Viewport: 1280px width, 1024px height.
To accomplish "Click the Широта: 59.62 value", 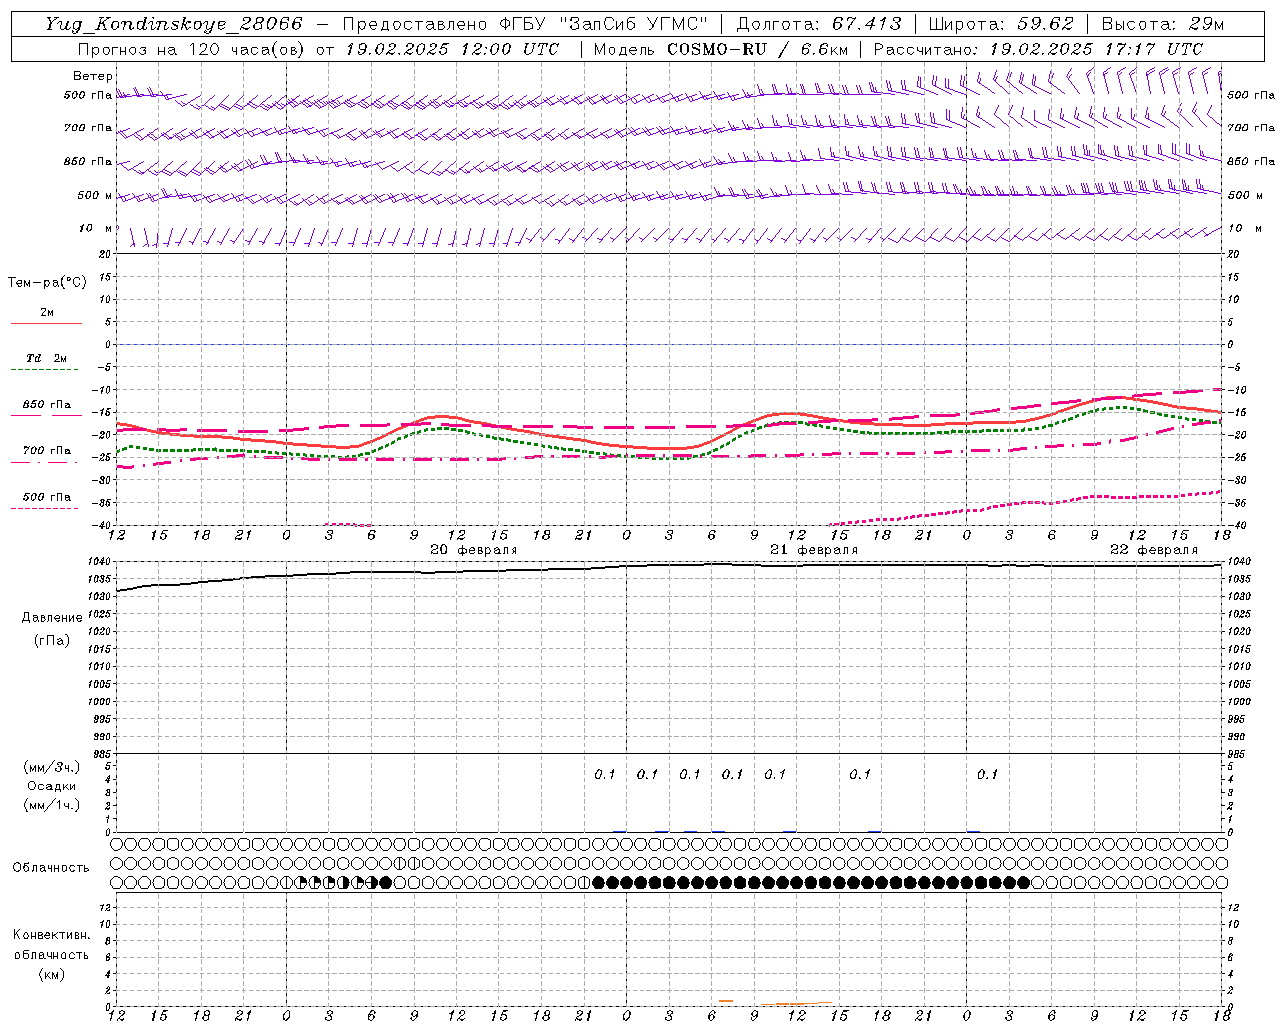I will coord(1001,24).
